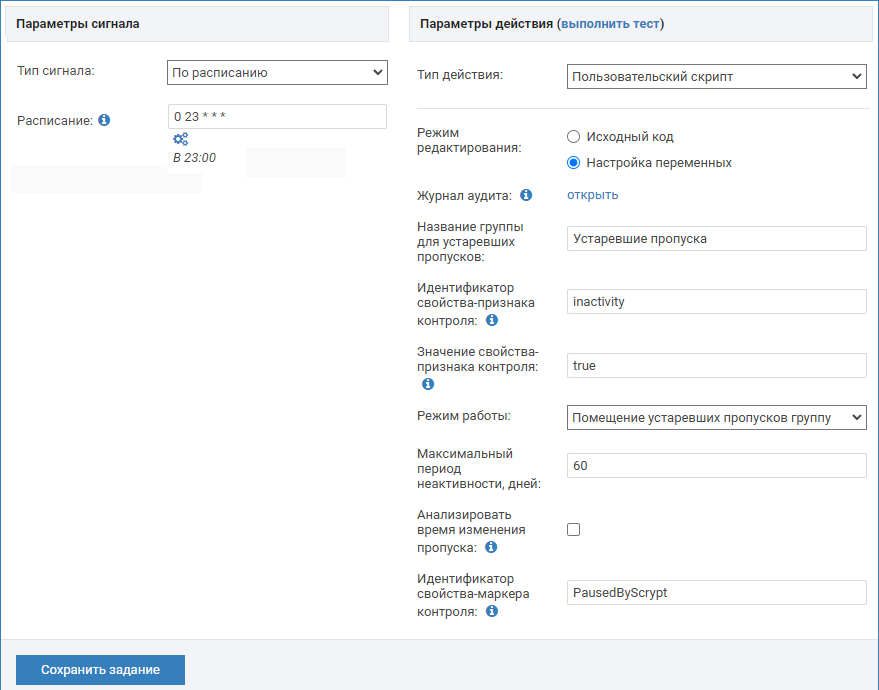Expand the Режим работы dropdown
The width and height of the screenshot is (879, 690).
click(716, 417)
